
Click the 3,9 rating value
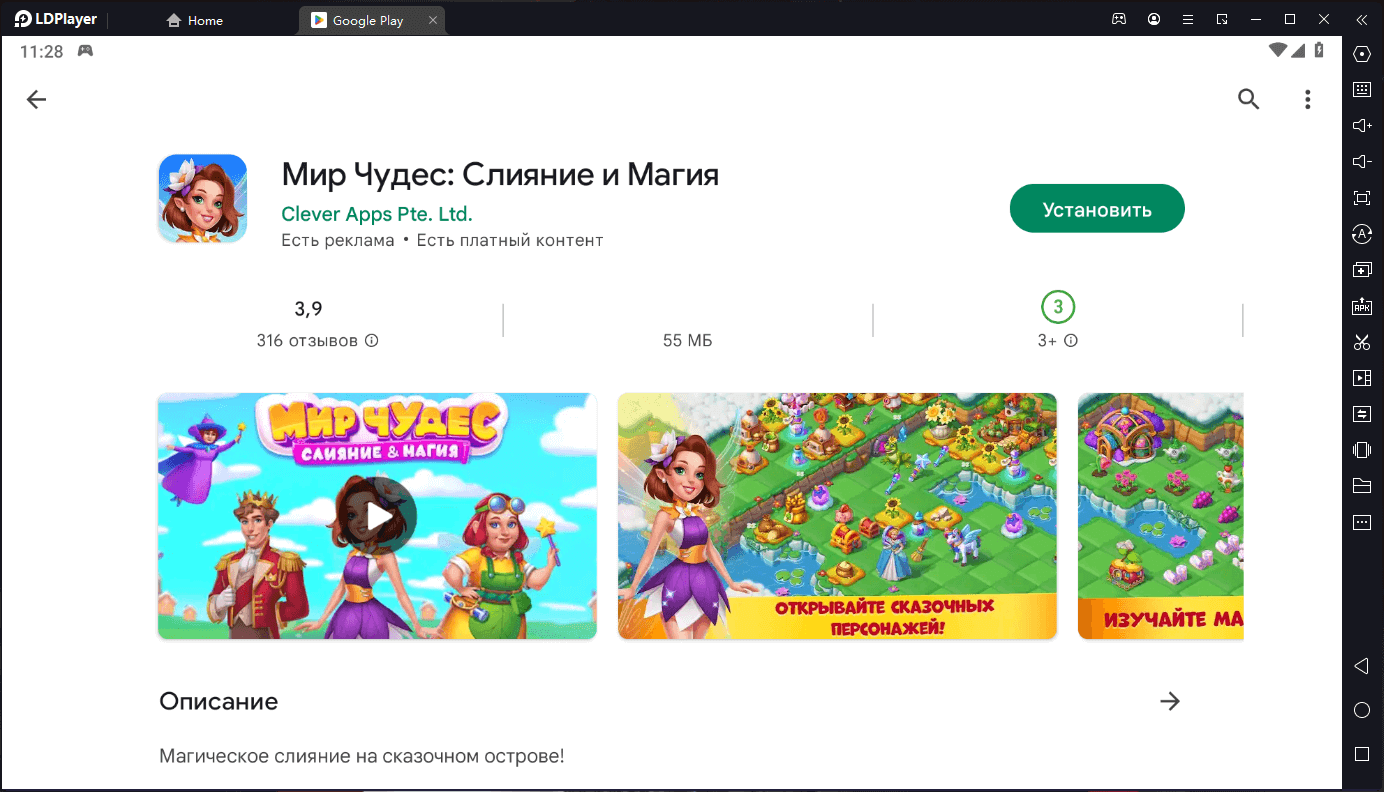308,309
